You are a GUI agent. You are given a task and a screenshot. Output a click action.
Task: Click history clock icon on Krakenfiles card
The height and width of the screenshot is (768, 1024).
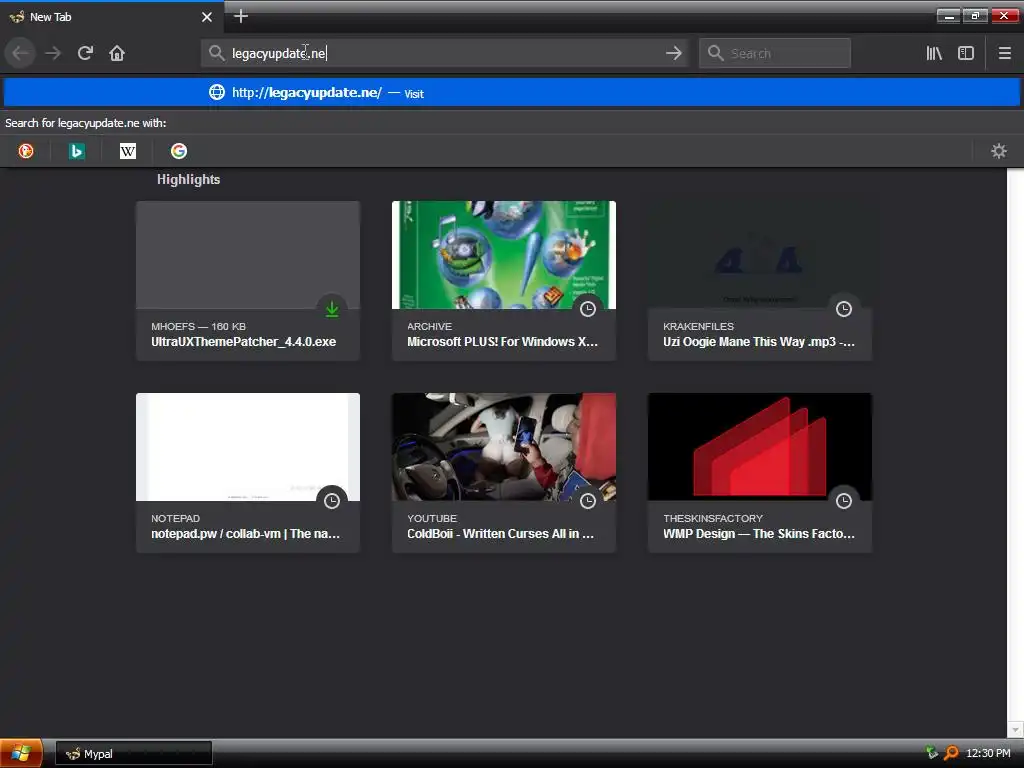coord(844,309)
